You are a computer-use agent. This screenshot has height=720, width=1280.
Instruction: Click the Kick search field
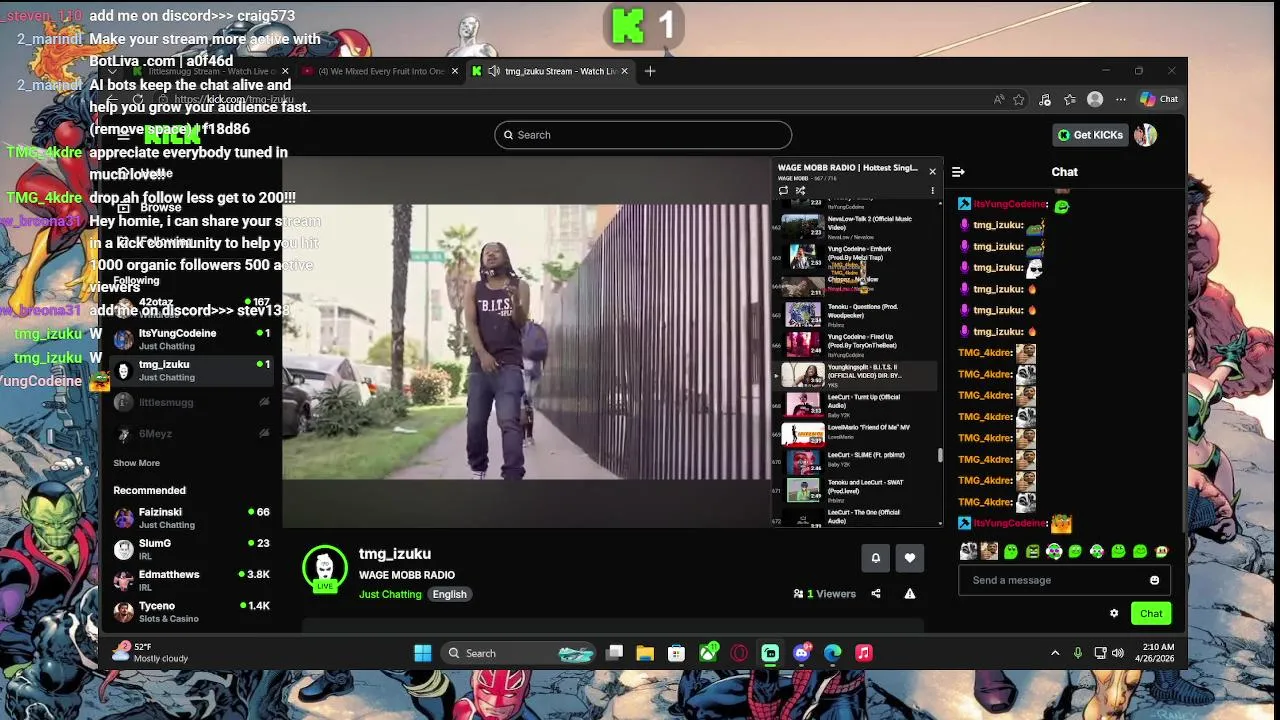pyautogui.click(x=643, y=135)
